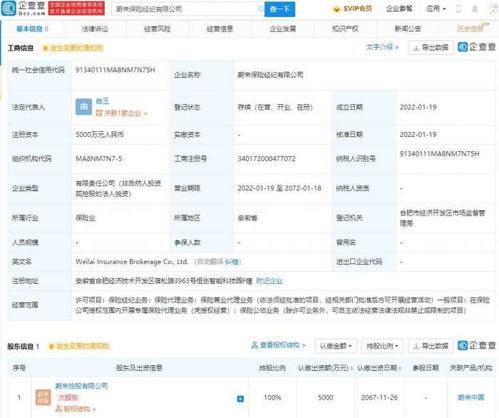The image size is (499, 418).
Task: Click the change-notification badge beside 工商信息
Action: 73,48
